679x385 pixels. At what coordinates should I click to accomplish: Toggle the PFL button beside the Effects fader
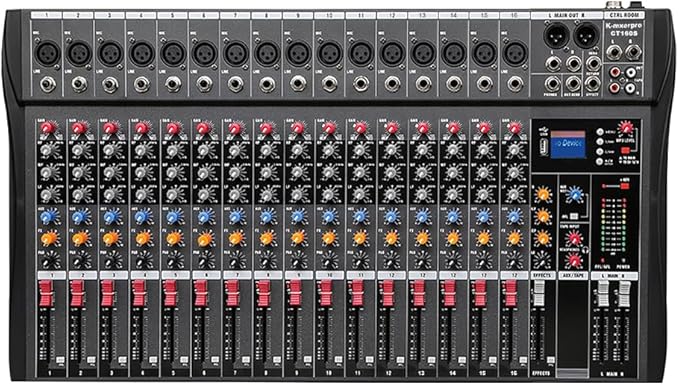(x=550, y=359)
